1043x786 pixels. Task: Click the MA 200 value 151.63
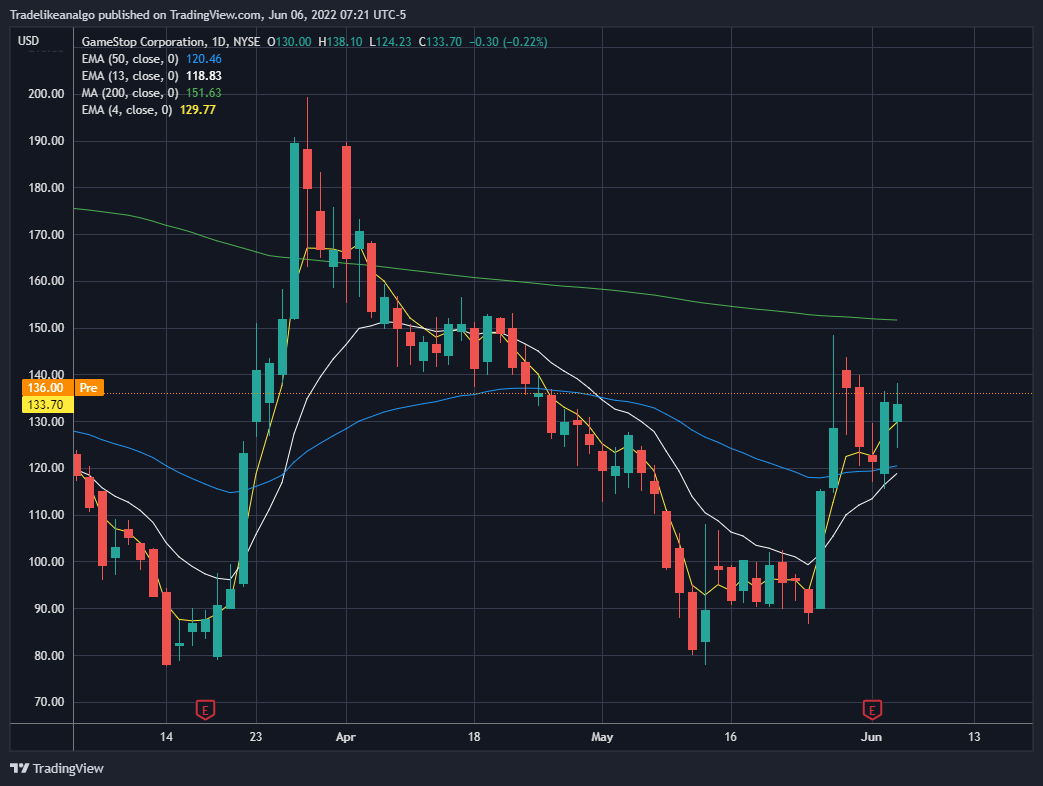[x=204, y=93]
